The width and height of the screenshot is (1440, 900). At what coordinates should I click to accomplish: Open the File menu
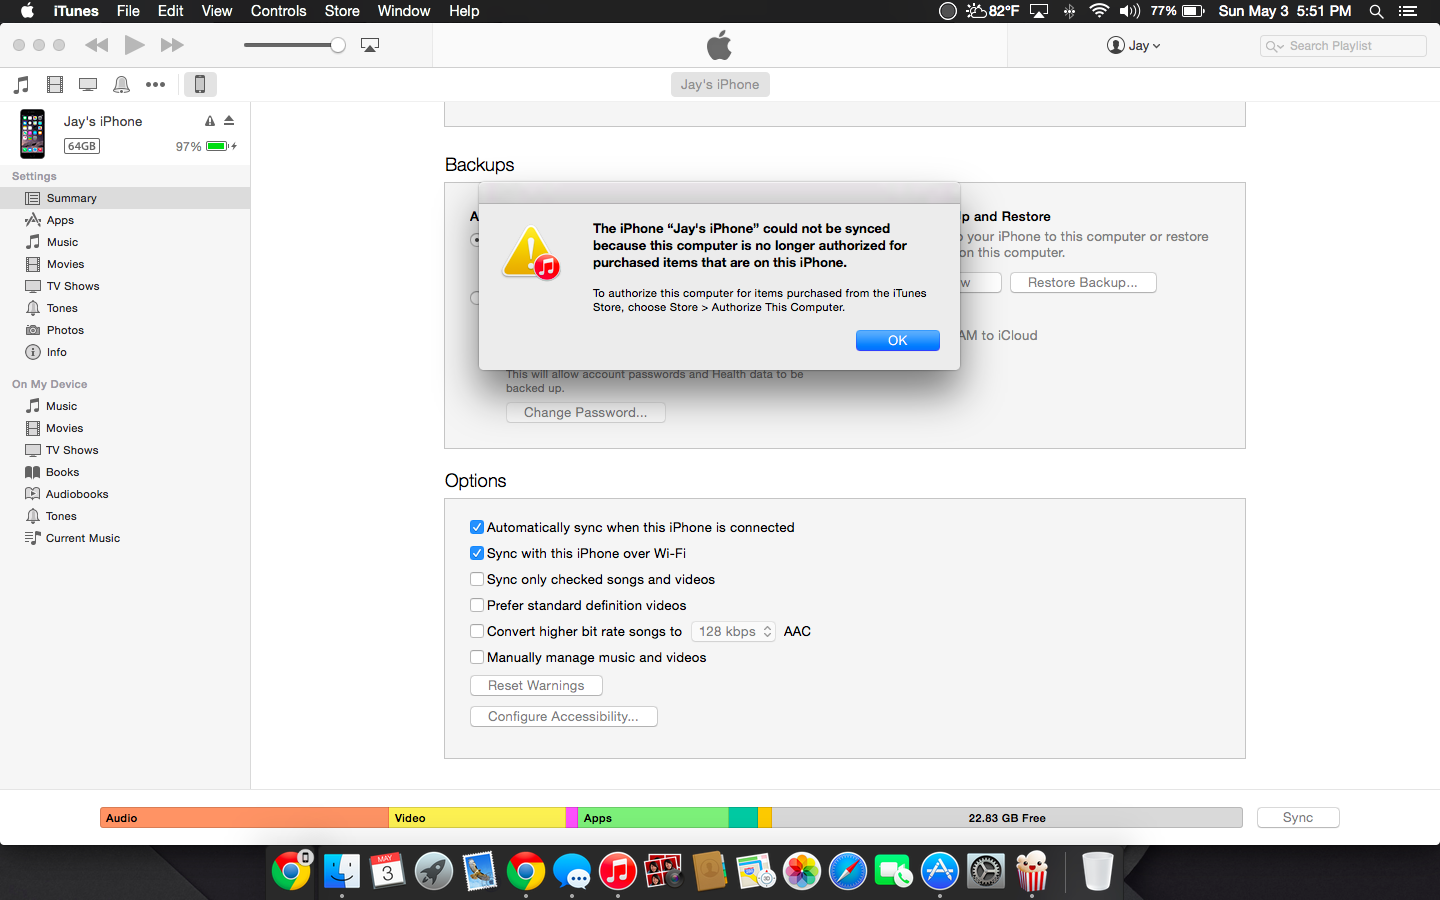coord(128,11)
